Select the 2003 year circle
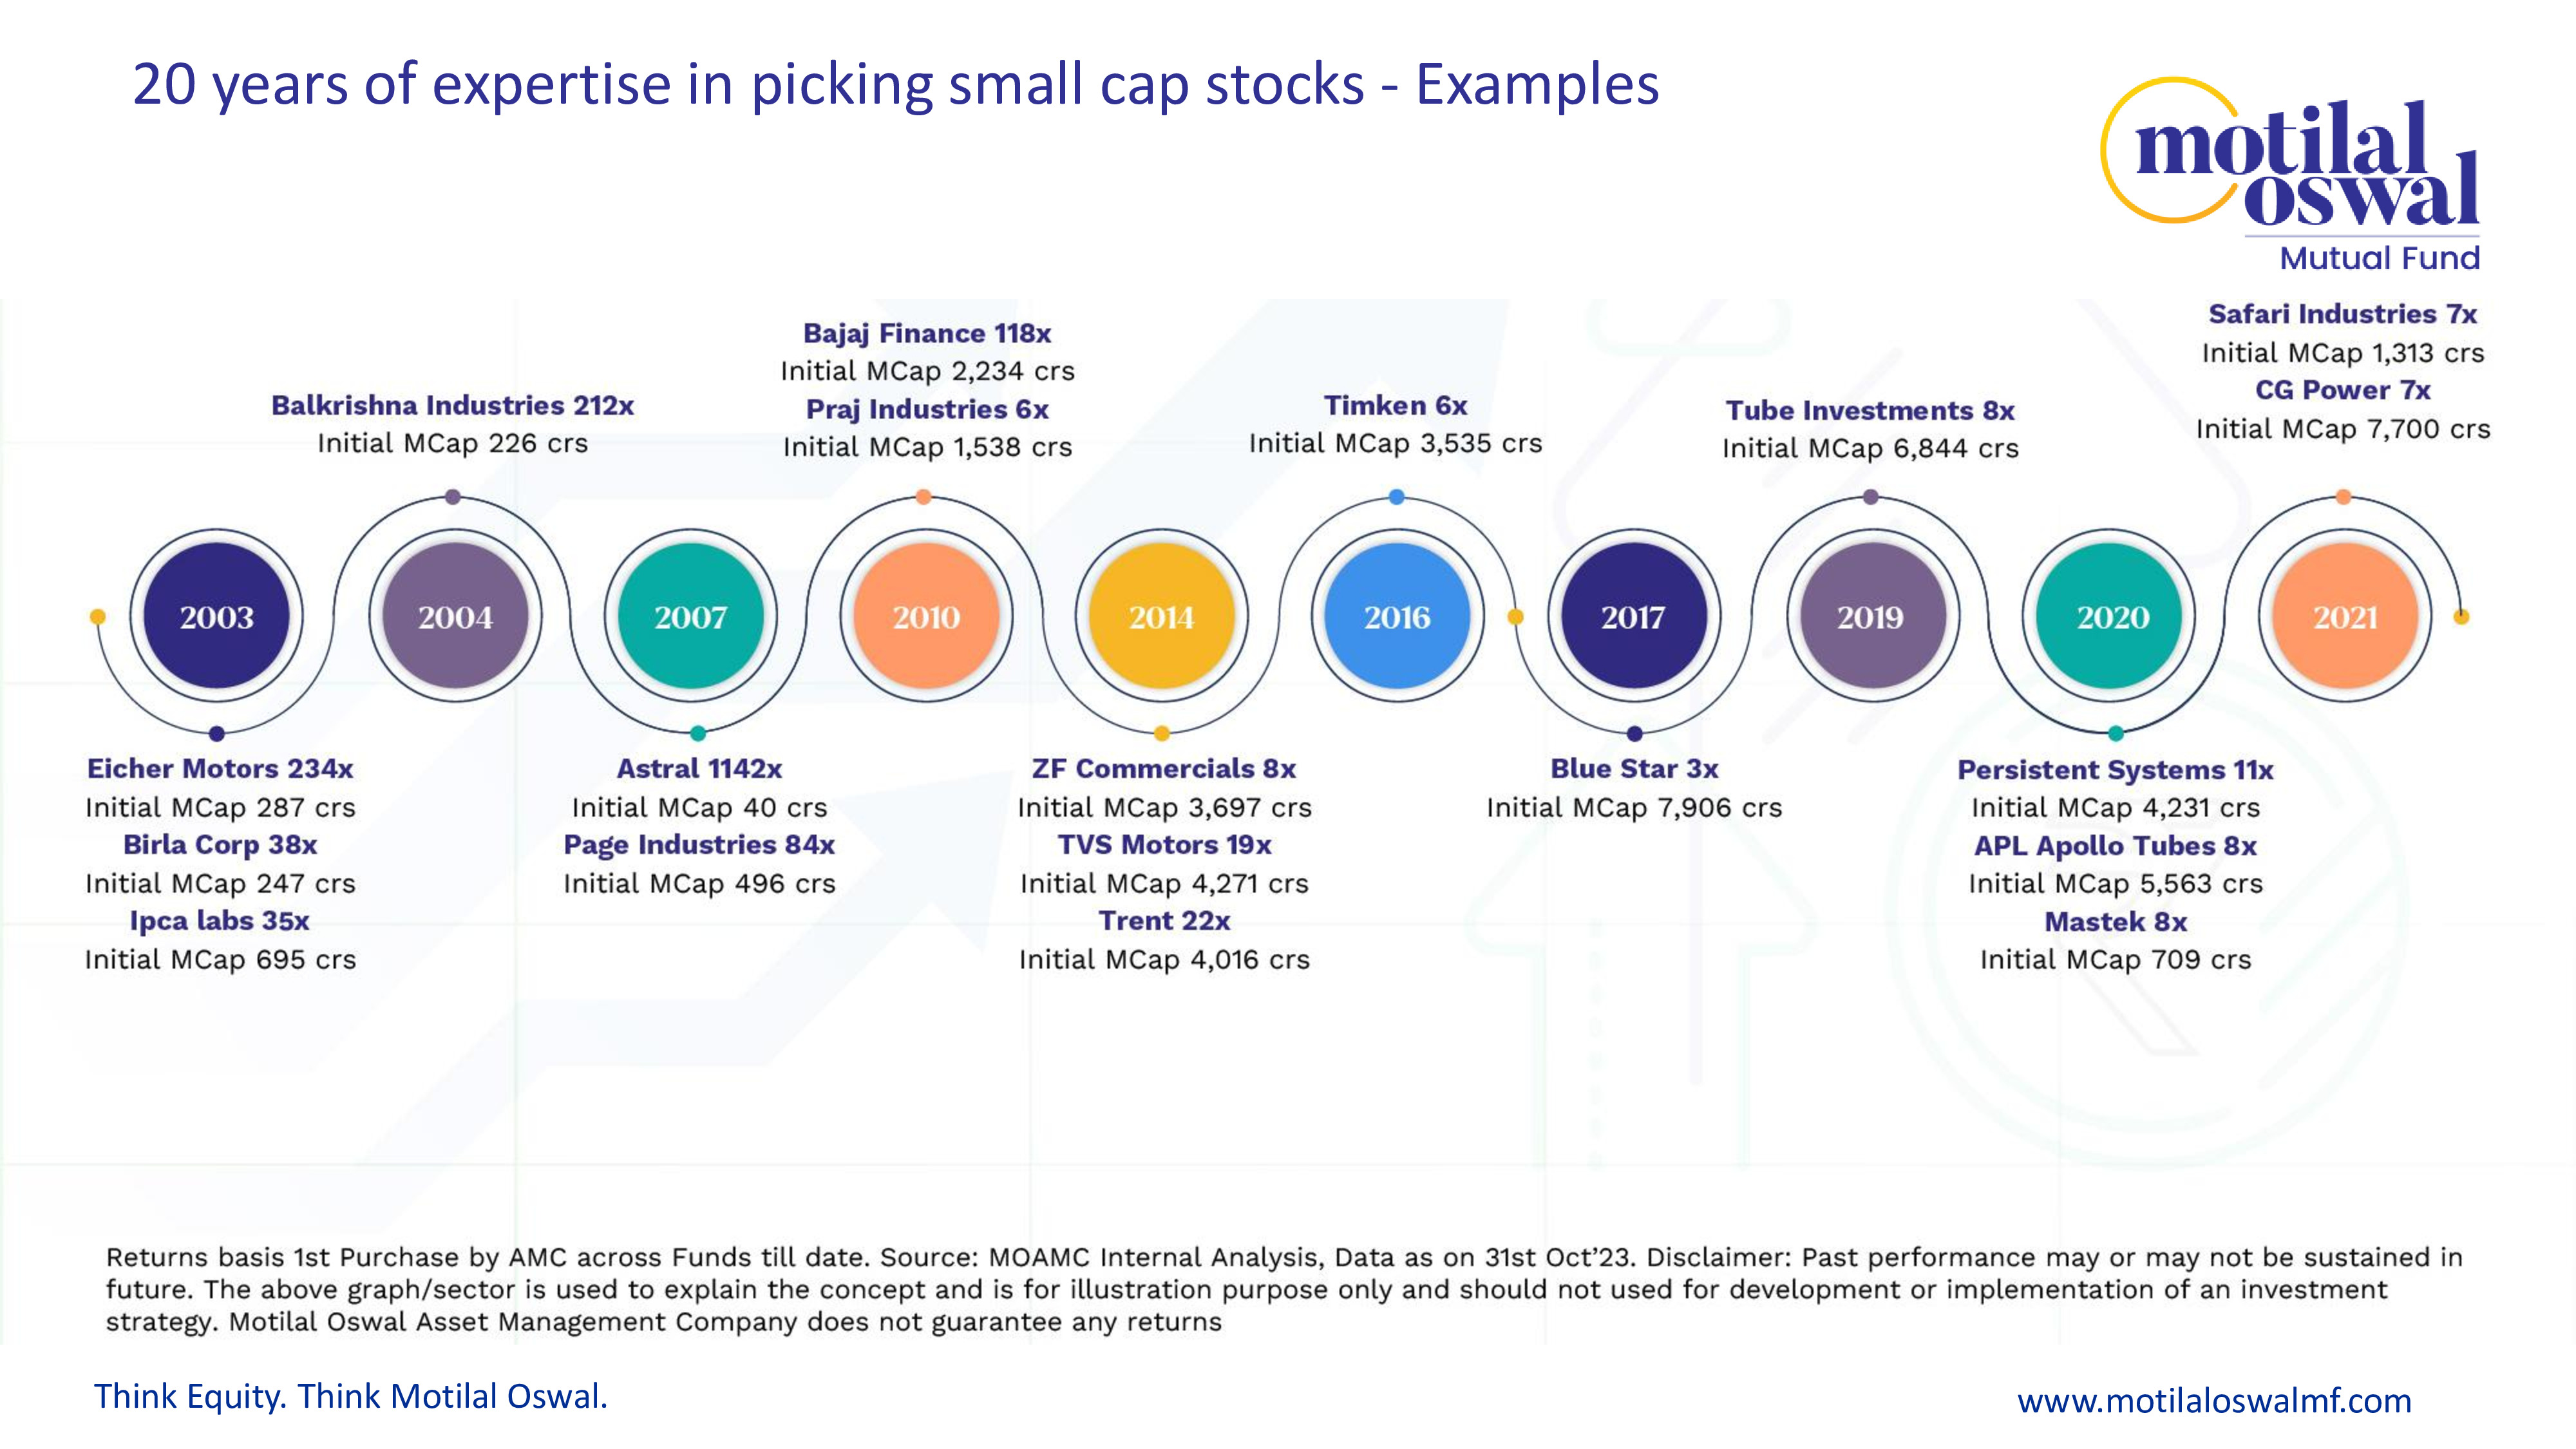Image resolution: width=2576 pixels, height=1449 pixels. [x=217, y=617]
